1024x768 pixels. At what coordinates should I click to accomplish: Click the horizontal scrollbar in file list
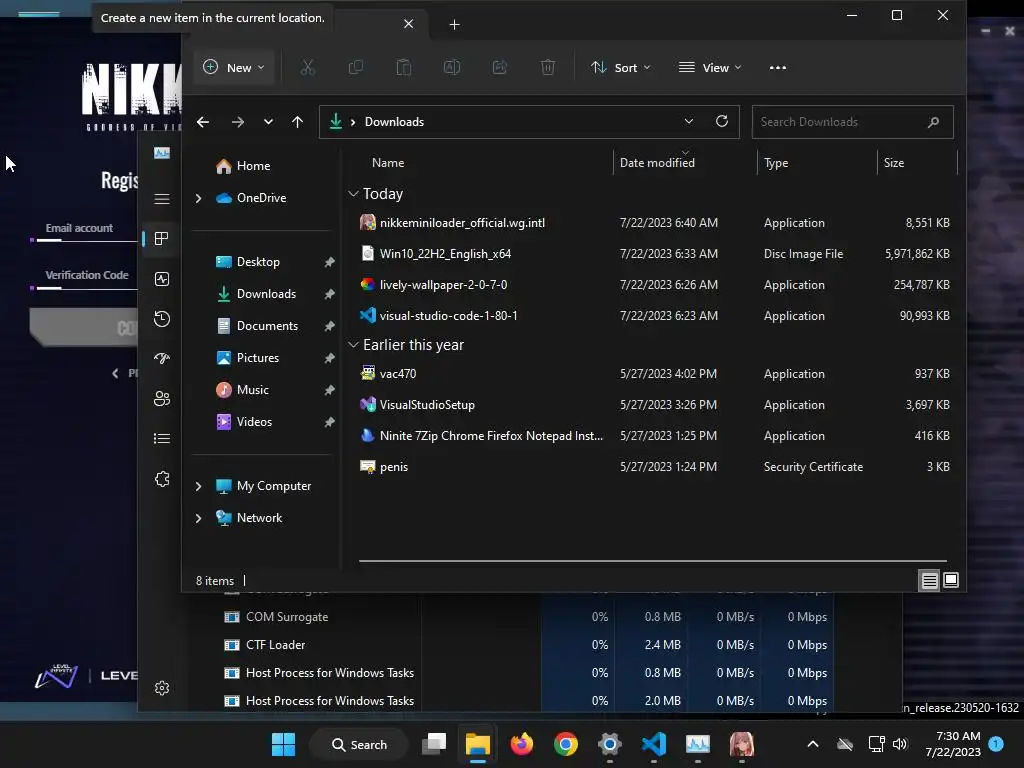click(x=652, y=560)
